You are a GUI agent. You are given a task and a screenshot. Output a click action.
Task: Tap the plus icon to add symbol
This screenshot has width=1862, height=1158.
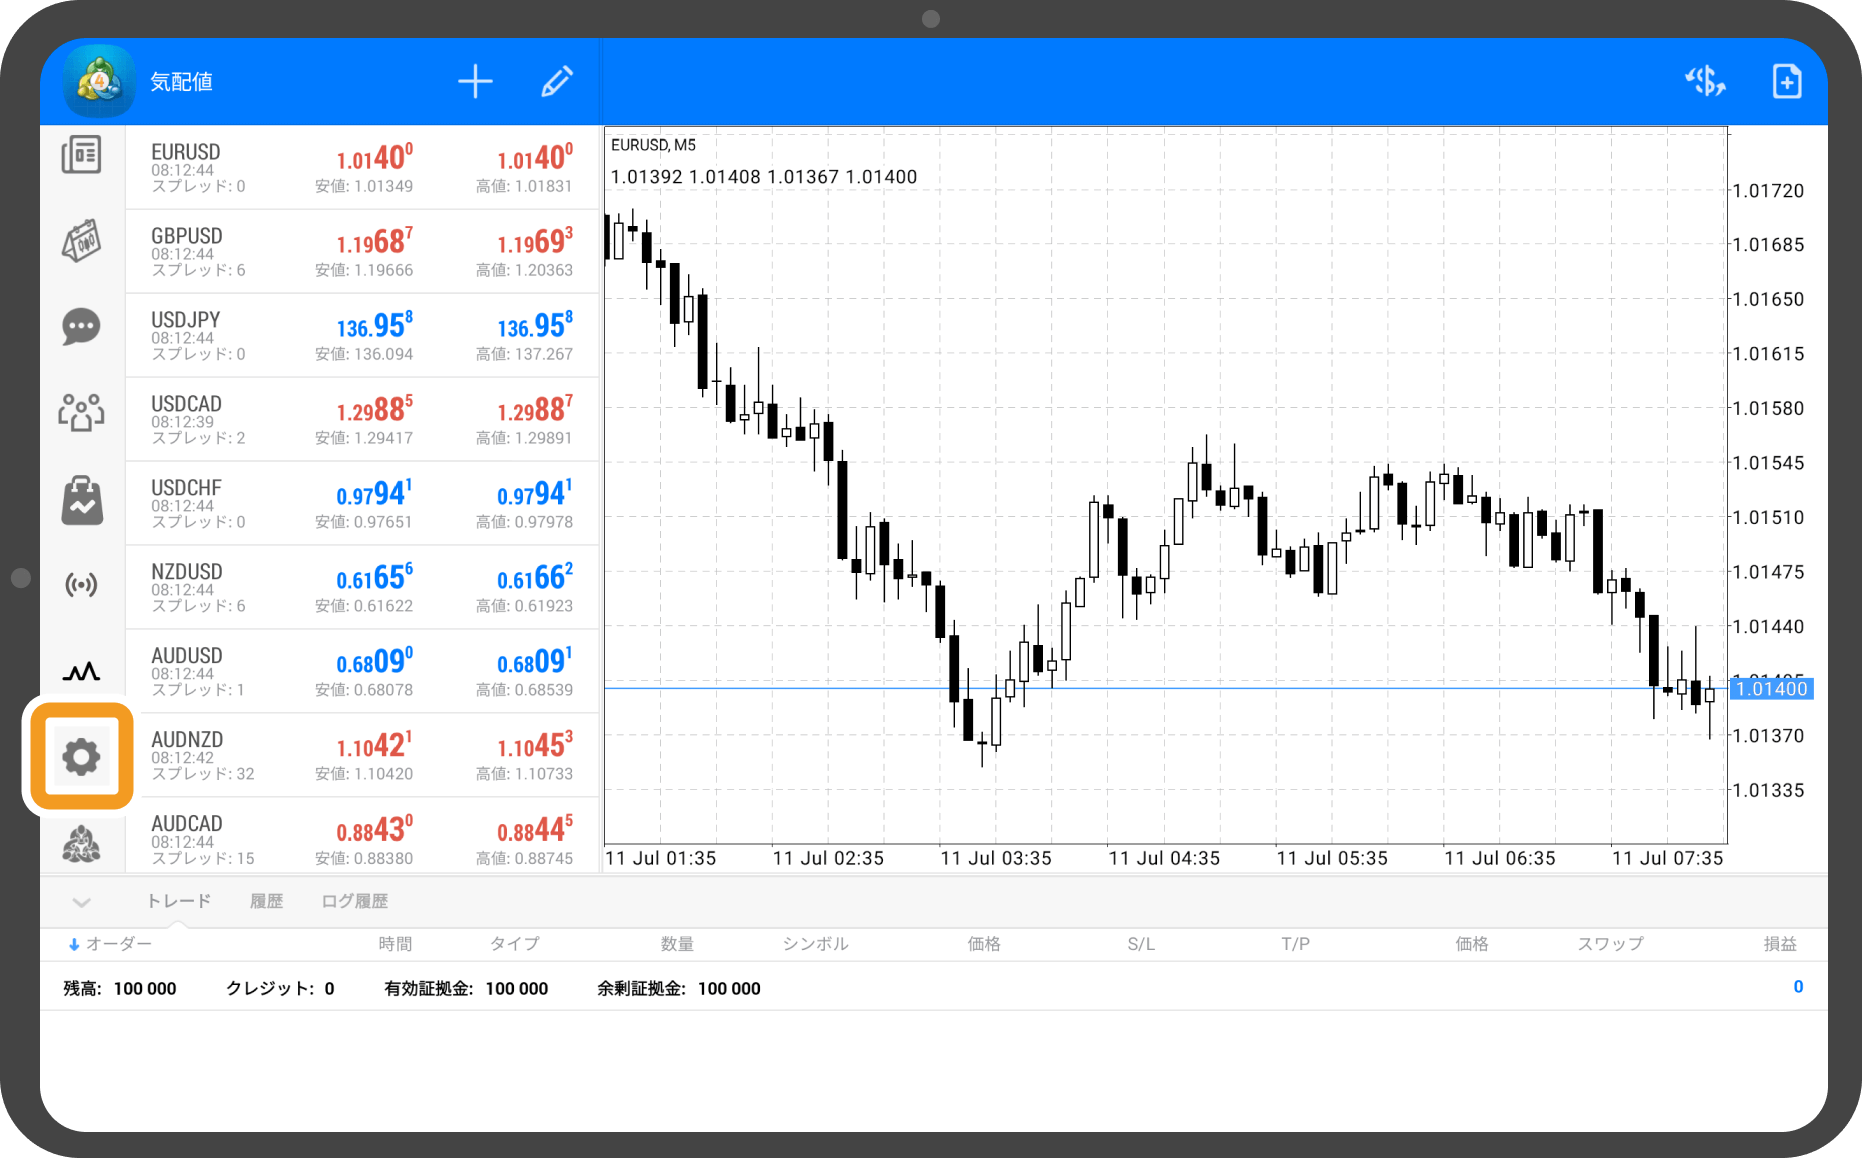pyautogui.click(x=475, y=82)
